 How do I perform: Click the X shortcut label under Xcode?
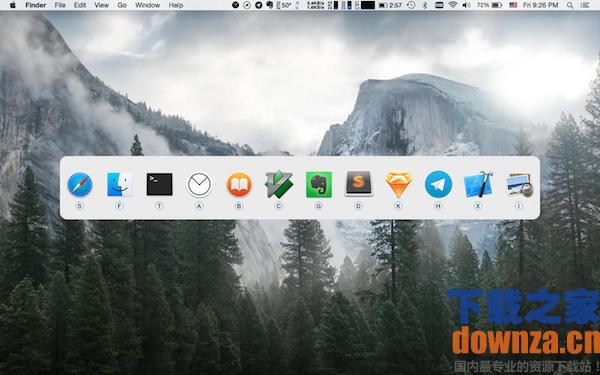[478, 206]
